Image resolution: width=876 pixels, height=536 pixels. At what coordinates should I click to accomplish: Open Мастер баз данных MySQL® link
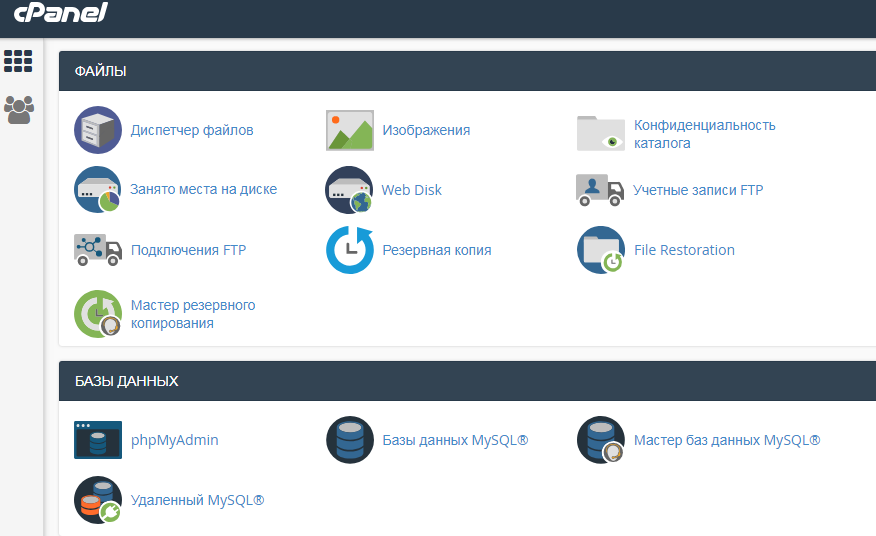click(x=727, y=440)
